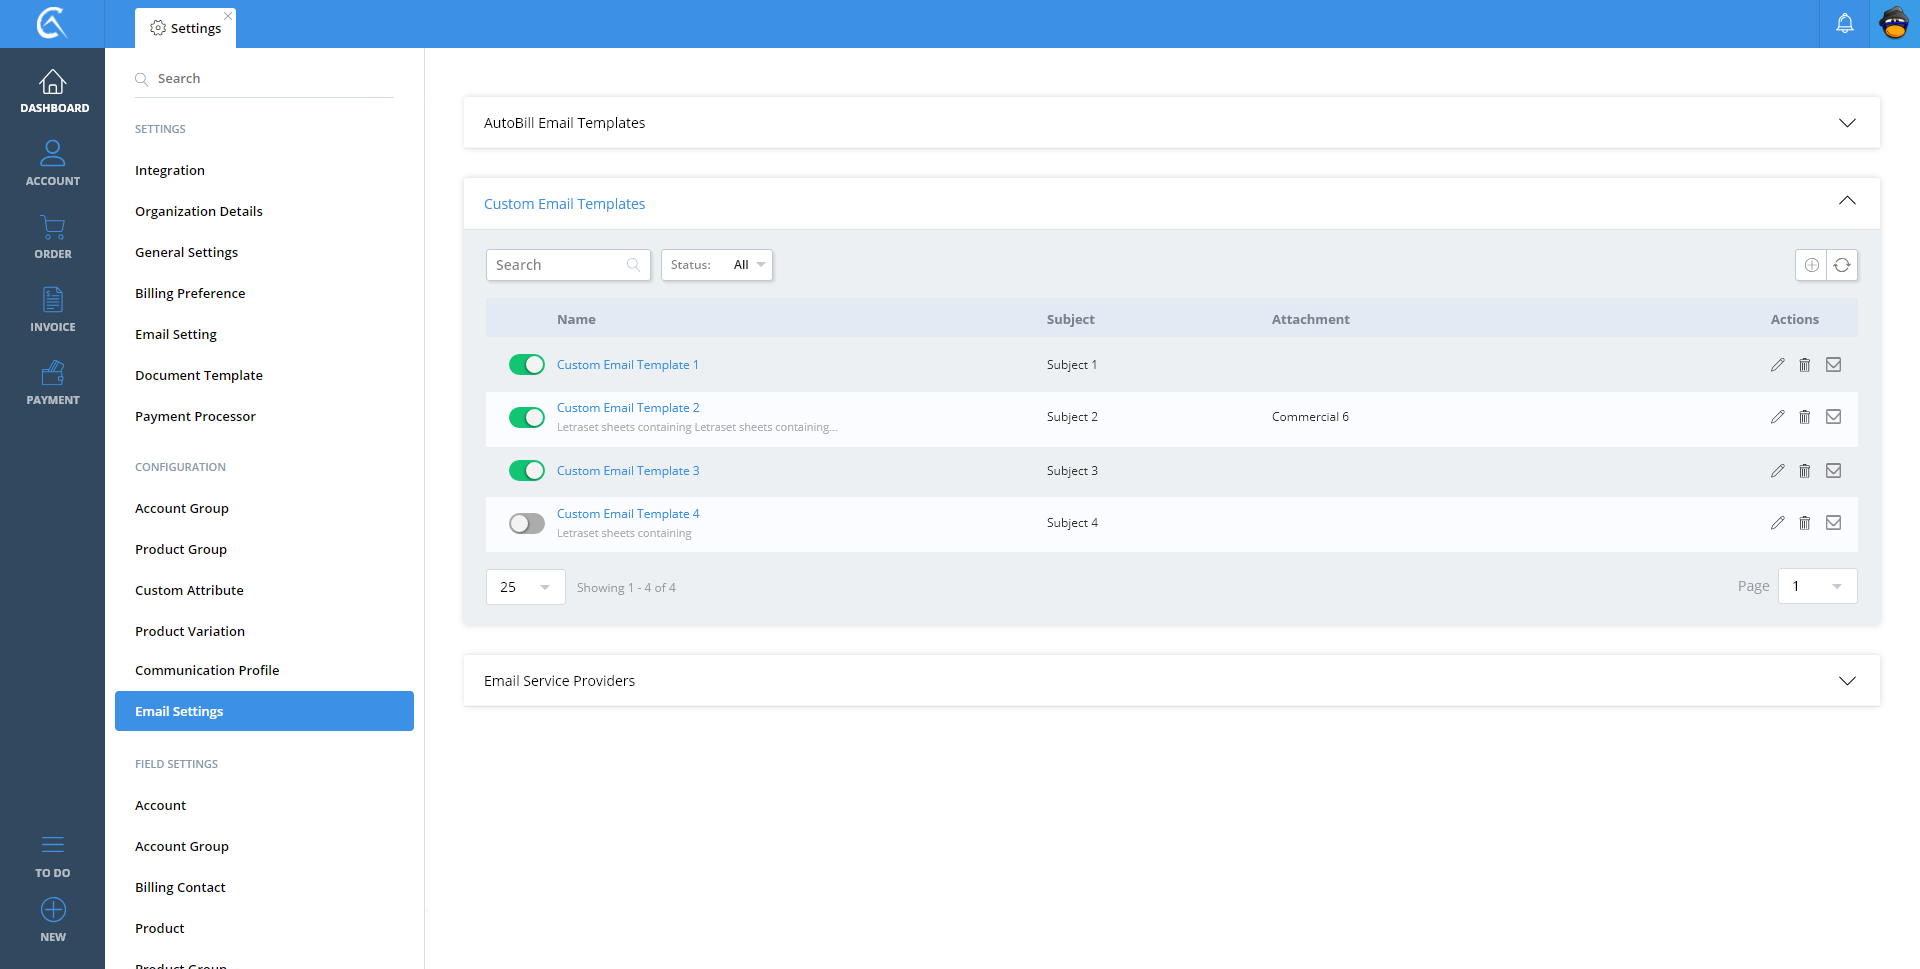
Task: Open the Invoice section in sidebar
Action: (x=52, y=309)
